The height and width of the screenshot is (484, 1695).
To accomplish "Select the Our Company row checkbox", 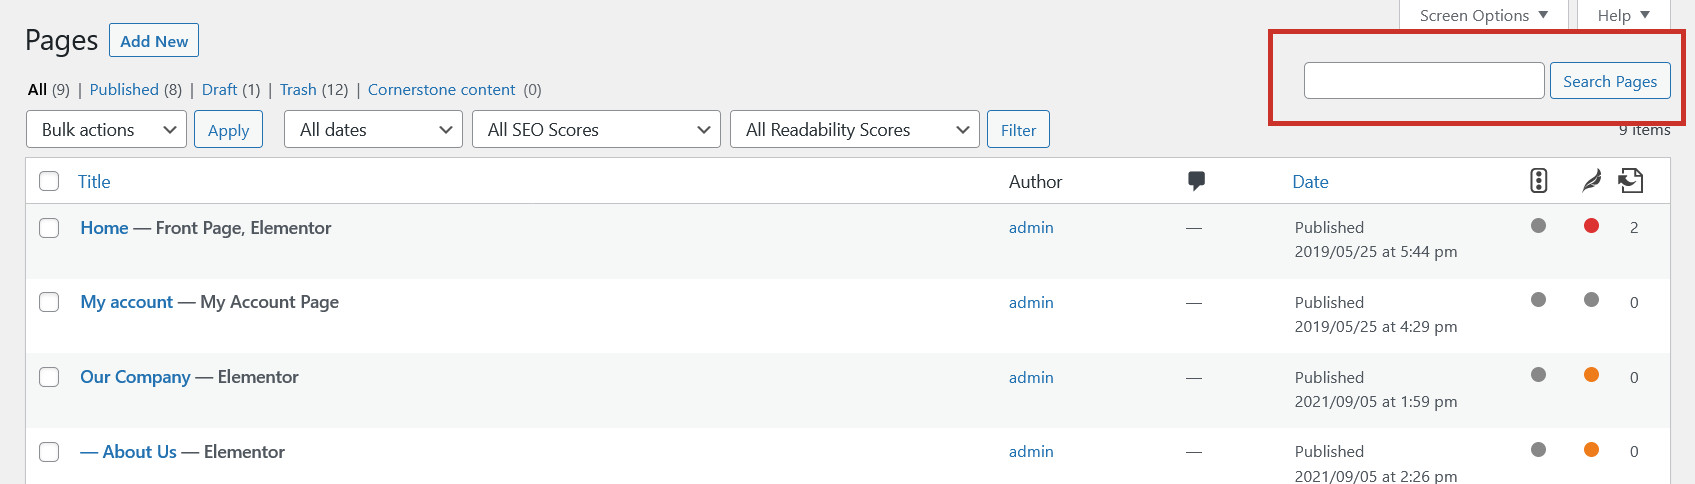I will pos(49,377).
